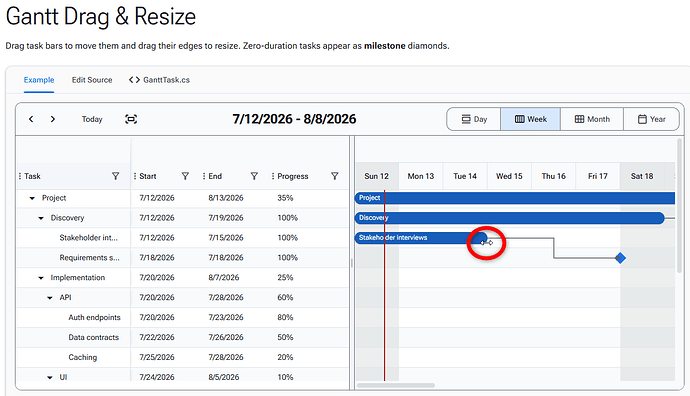Image resolution: width=690 pixels, height=396 pixels.
Task: Open the Edit Source tab
Action: 92,80
